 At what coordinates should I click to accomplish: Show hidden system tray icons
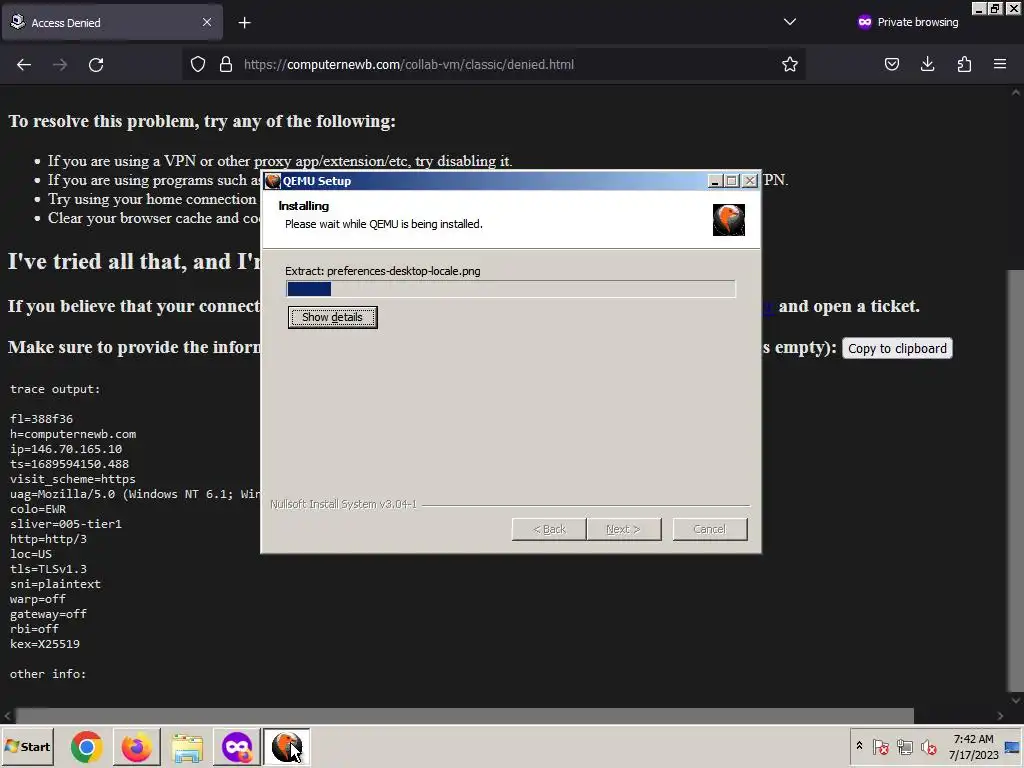(x=859, y=746)
